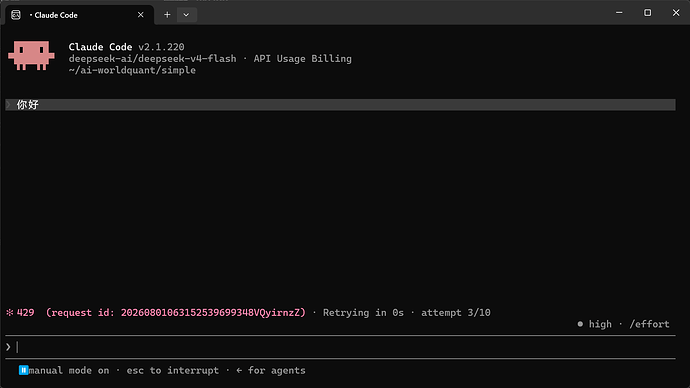Click the '← for agents' hint
This screenshot has height=388, width=690.
(x=271, y=370)
